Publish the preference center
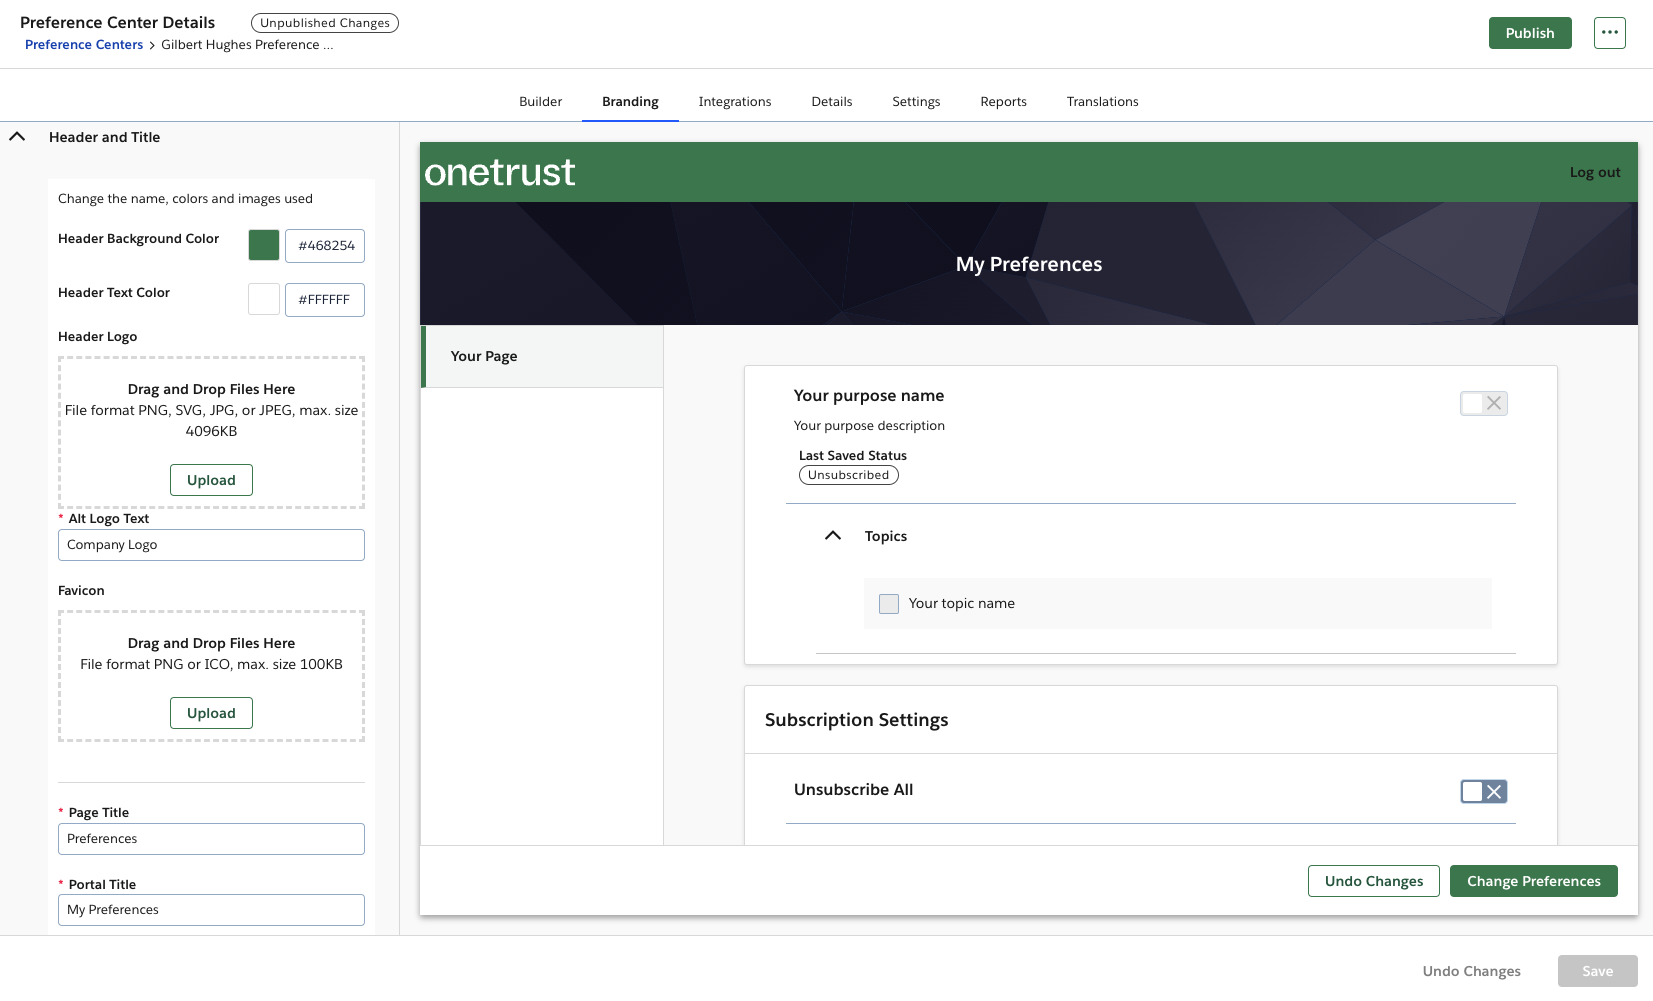 click(x=1529, y=32)
